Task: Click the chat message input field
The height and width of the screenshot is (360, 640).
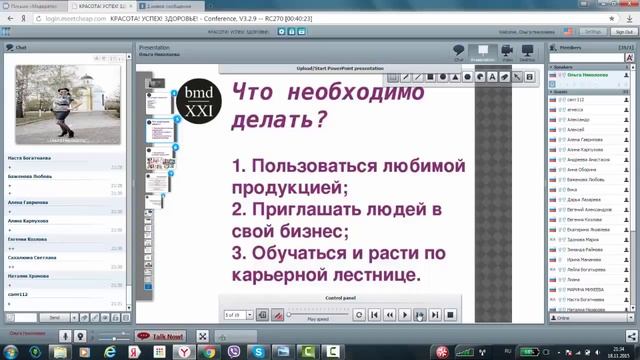Action: click(x=25, y=318)
